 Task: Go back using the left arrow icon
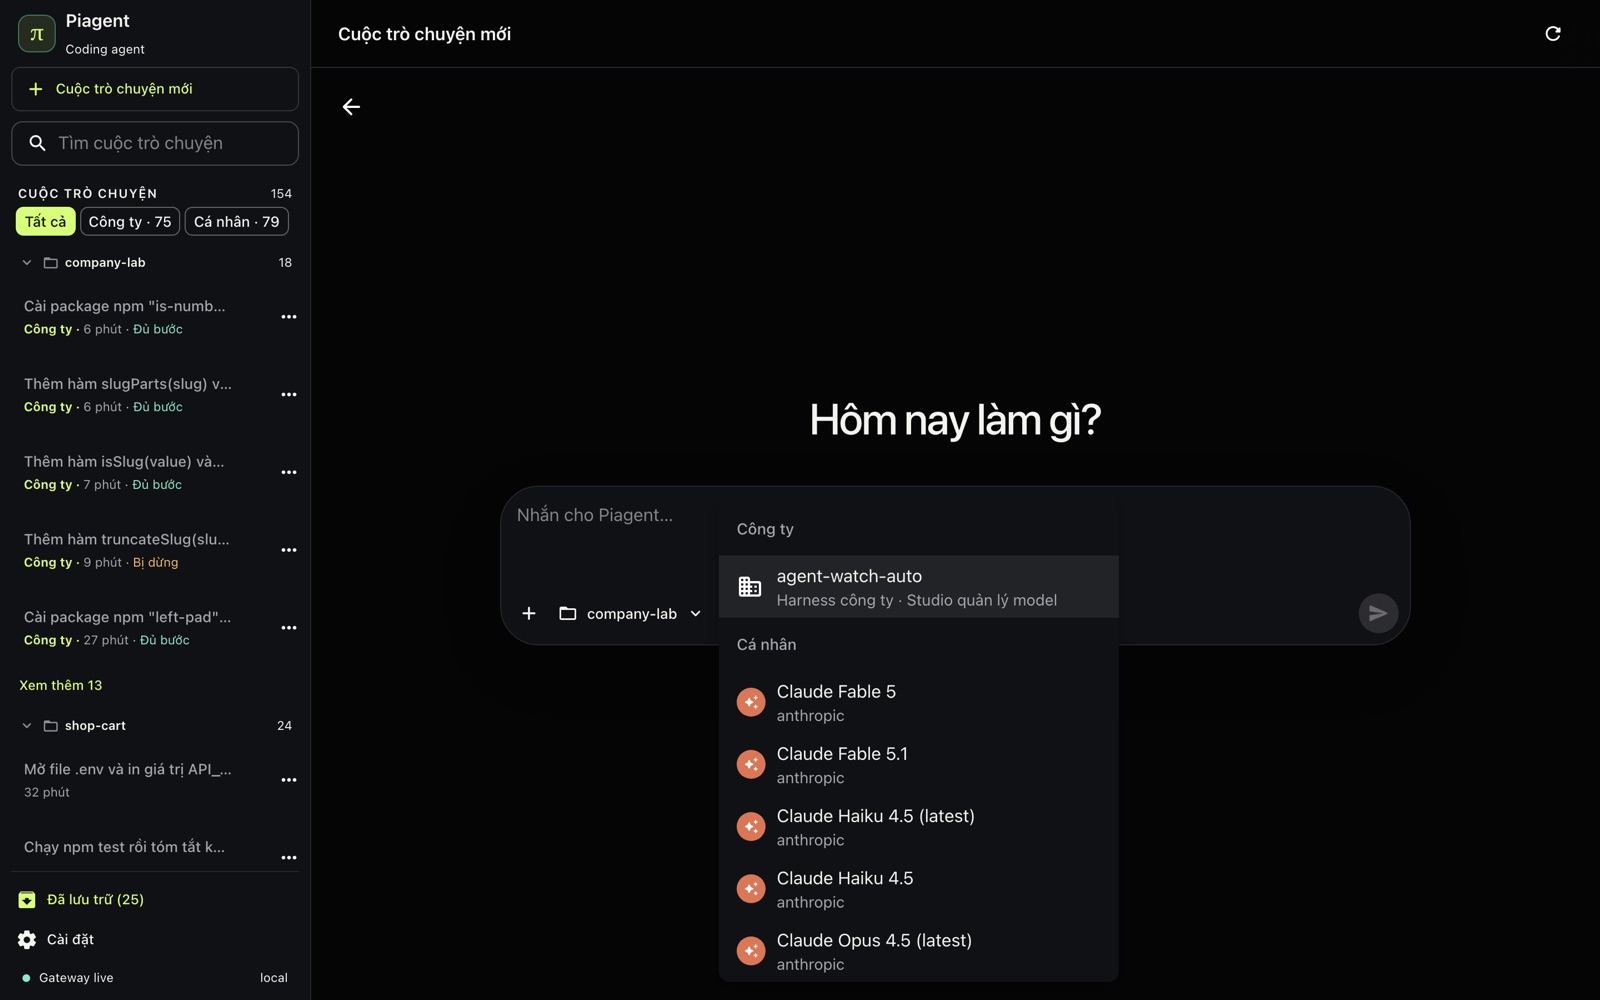(x=351, y=107)
